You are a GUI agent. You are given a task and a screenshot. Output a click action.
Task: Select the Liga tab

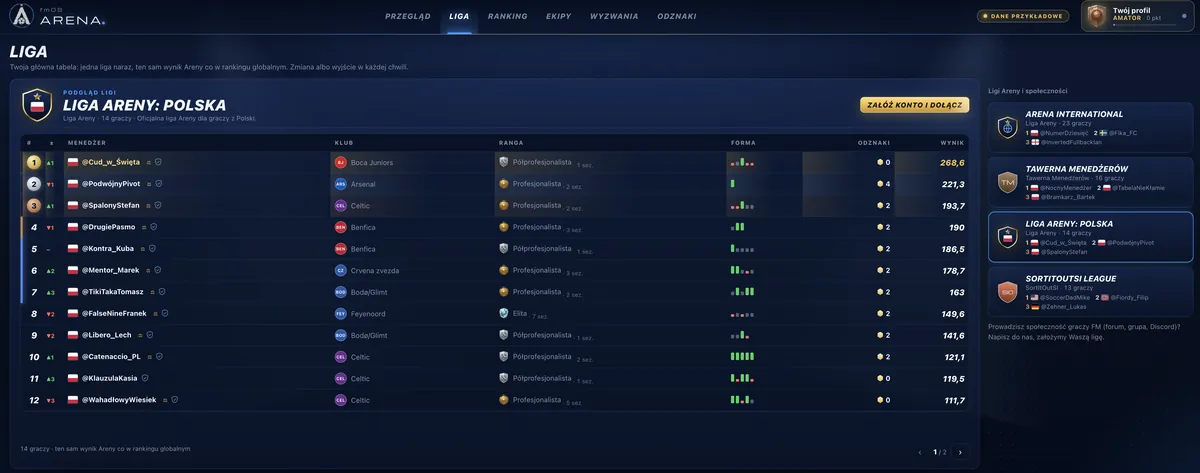click(459, 16)
